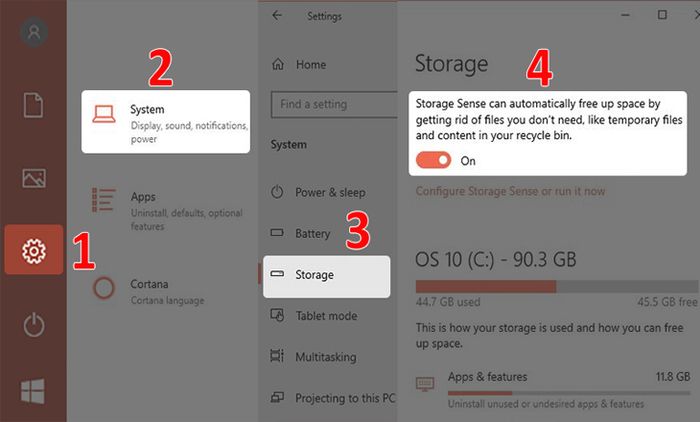Go back with the Settings arrow

[x=277, y=16]
